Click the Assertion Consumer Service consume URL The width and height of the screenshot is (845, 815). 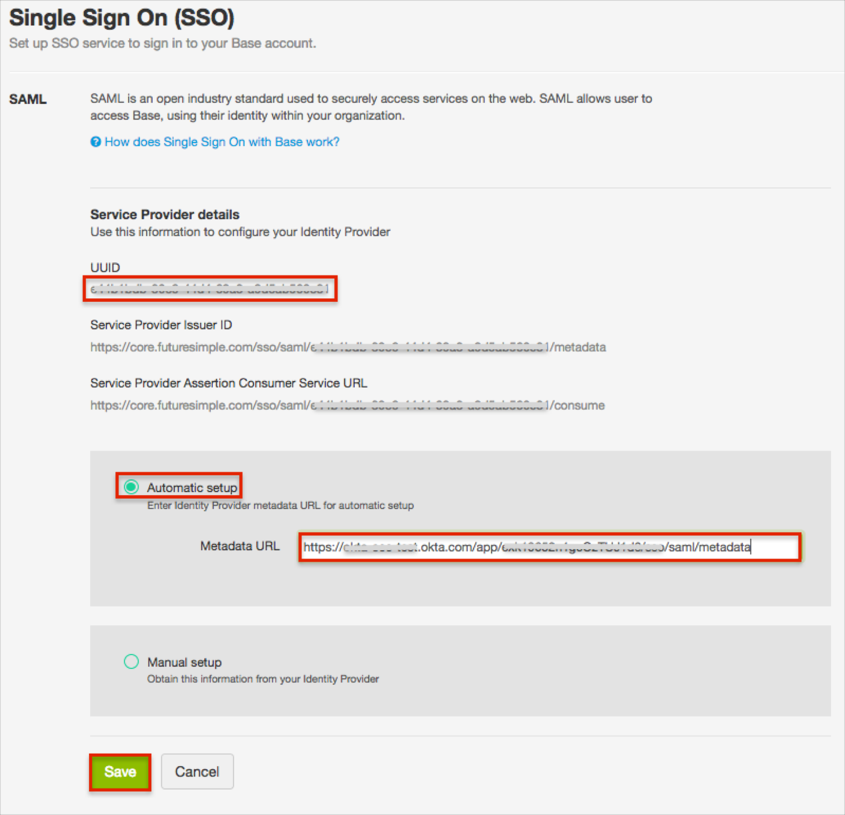click(346, 405)
